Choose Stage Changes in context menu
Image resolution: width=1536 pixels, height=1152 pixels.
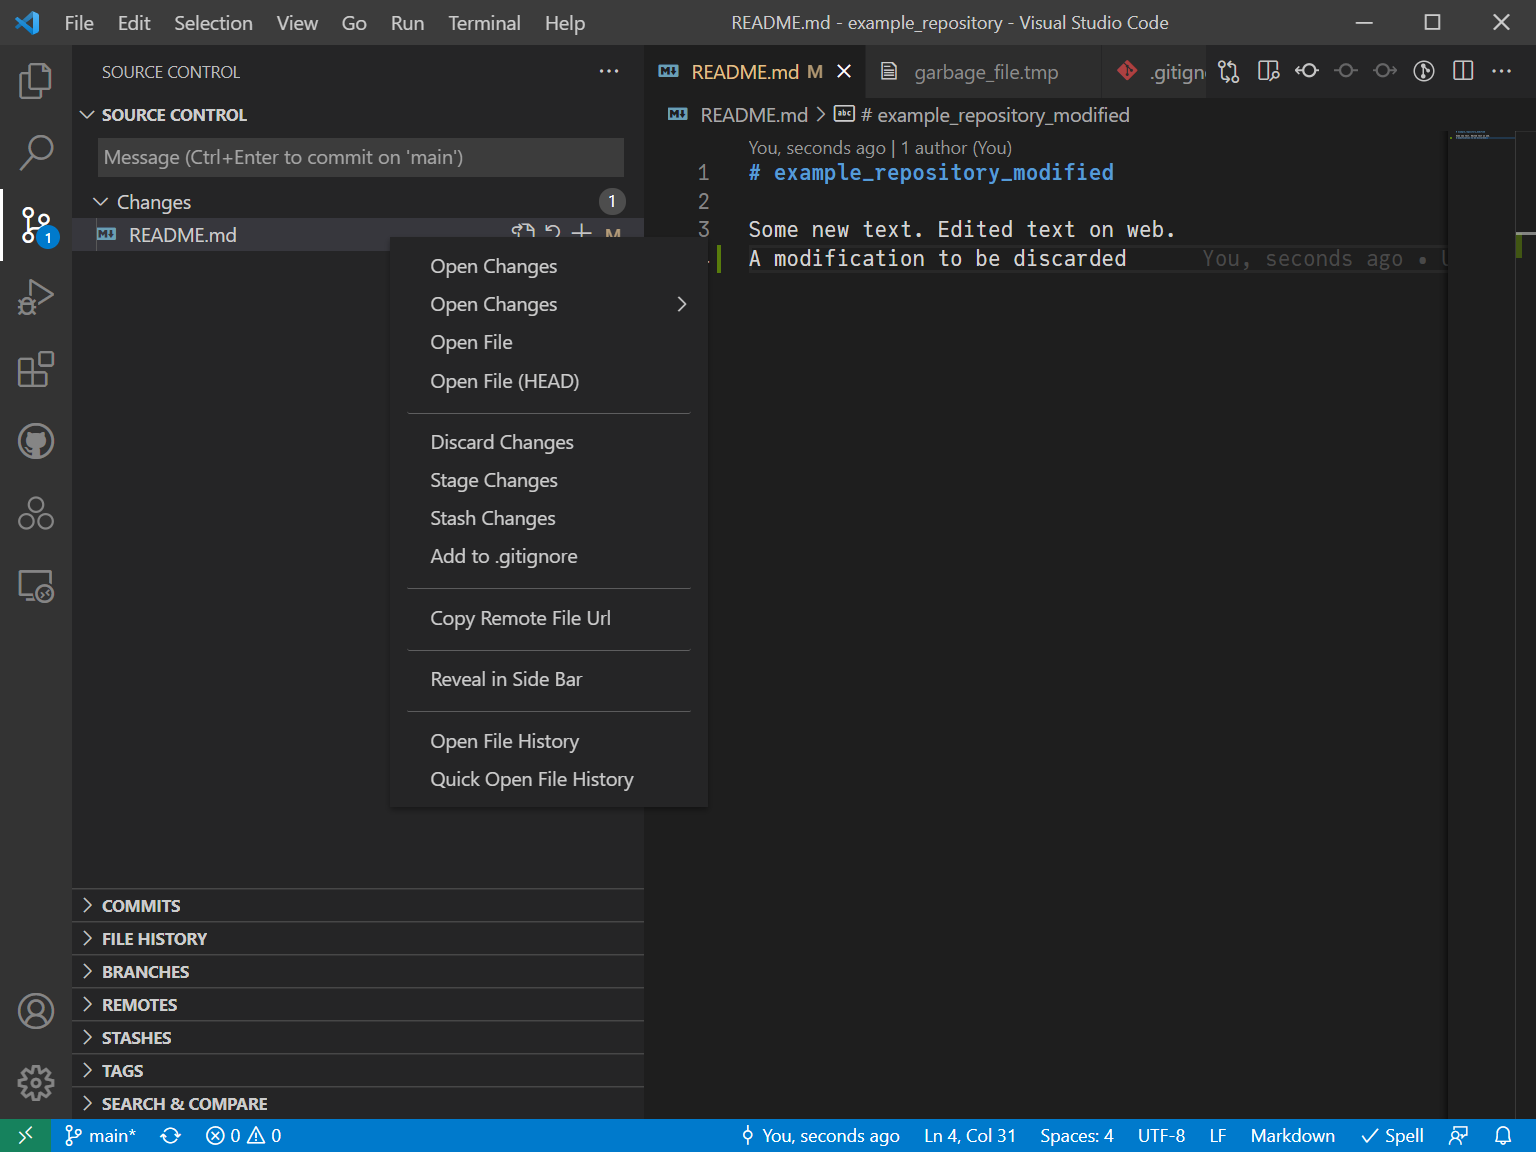493,480
